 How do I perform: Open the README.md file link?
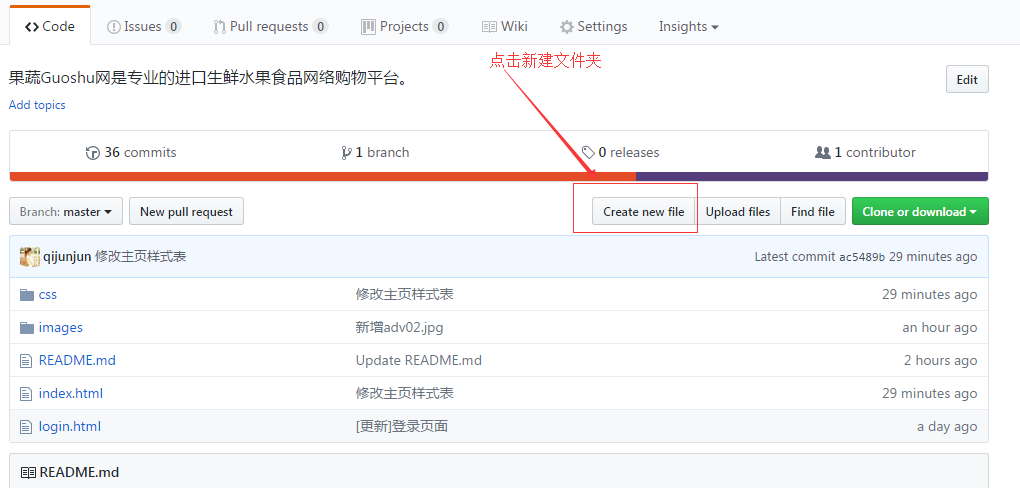(x=77, y=360)
